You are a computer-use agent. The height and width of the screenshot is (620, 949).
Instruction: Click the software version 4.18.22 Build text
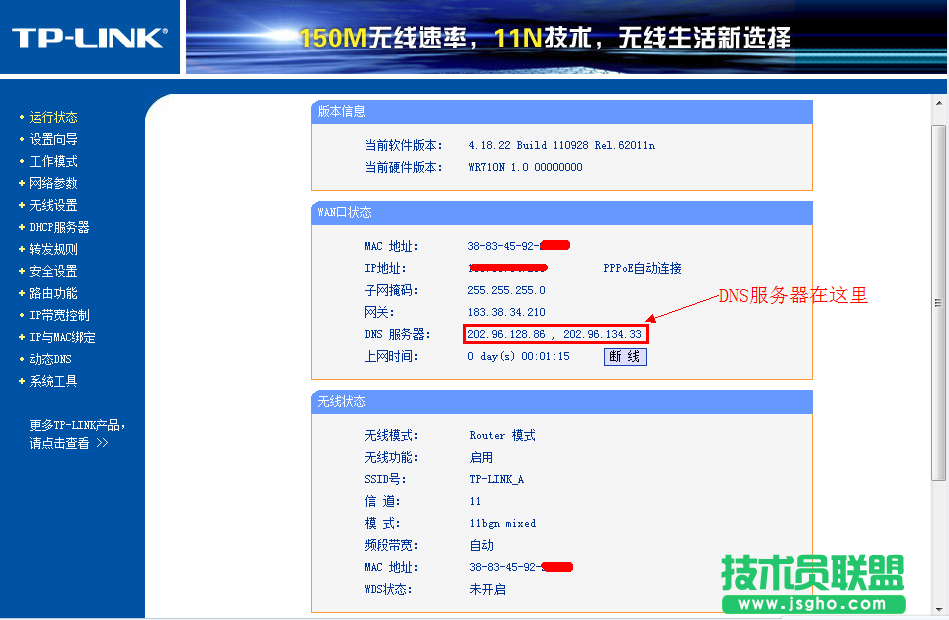pos(562,145)
